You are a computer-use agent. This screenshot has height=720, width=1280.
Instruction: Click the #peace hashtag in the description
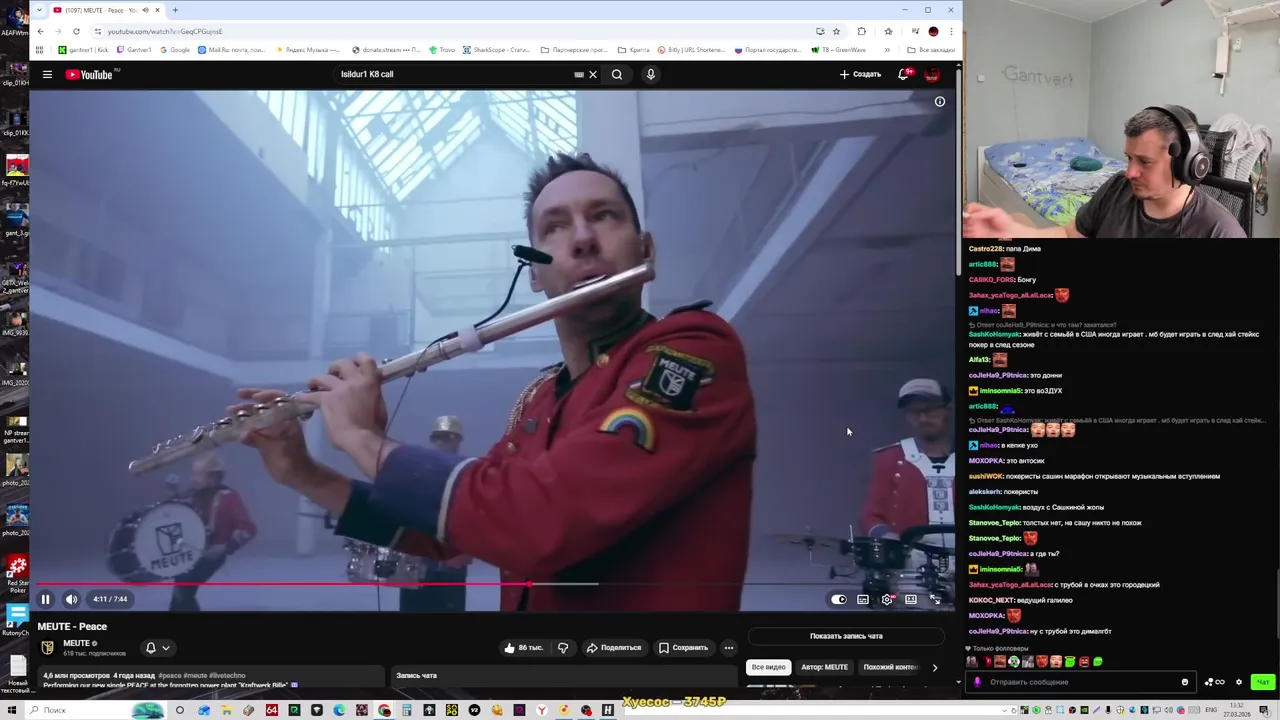point(170,675)
